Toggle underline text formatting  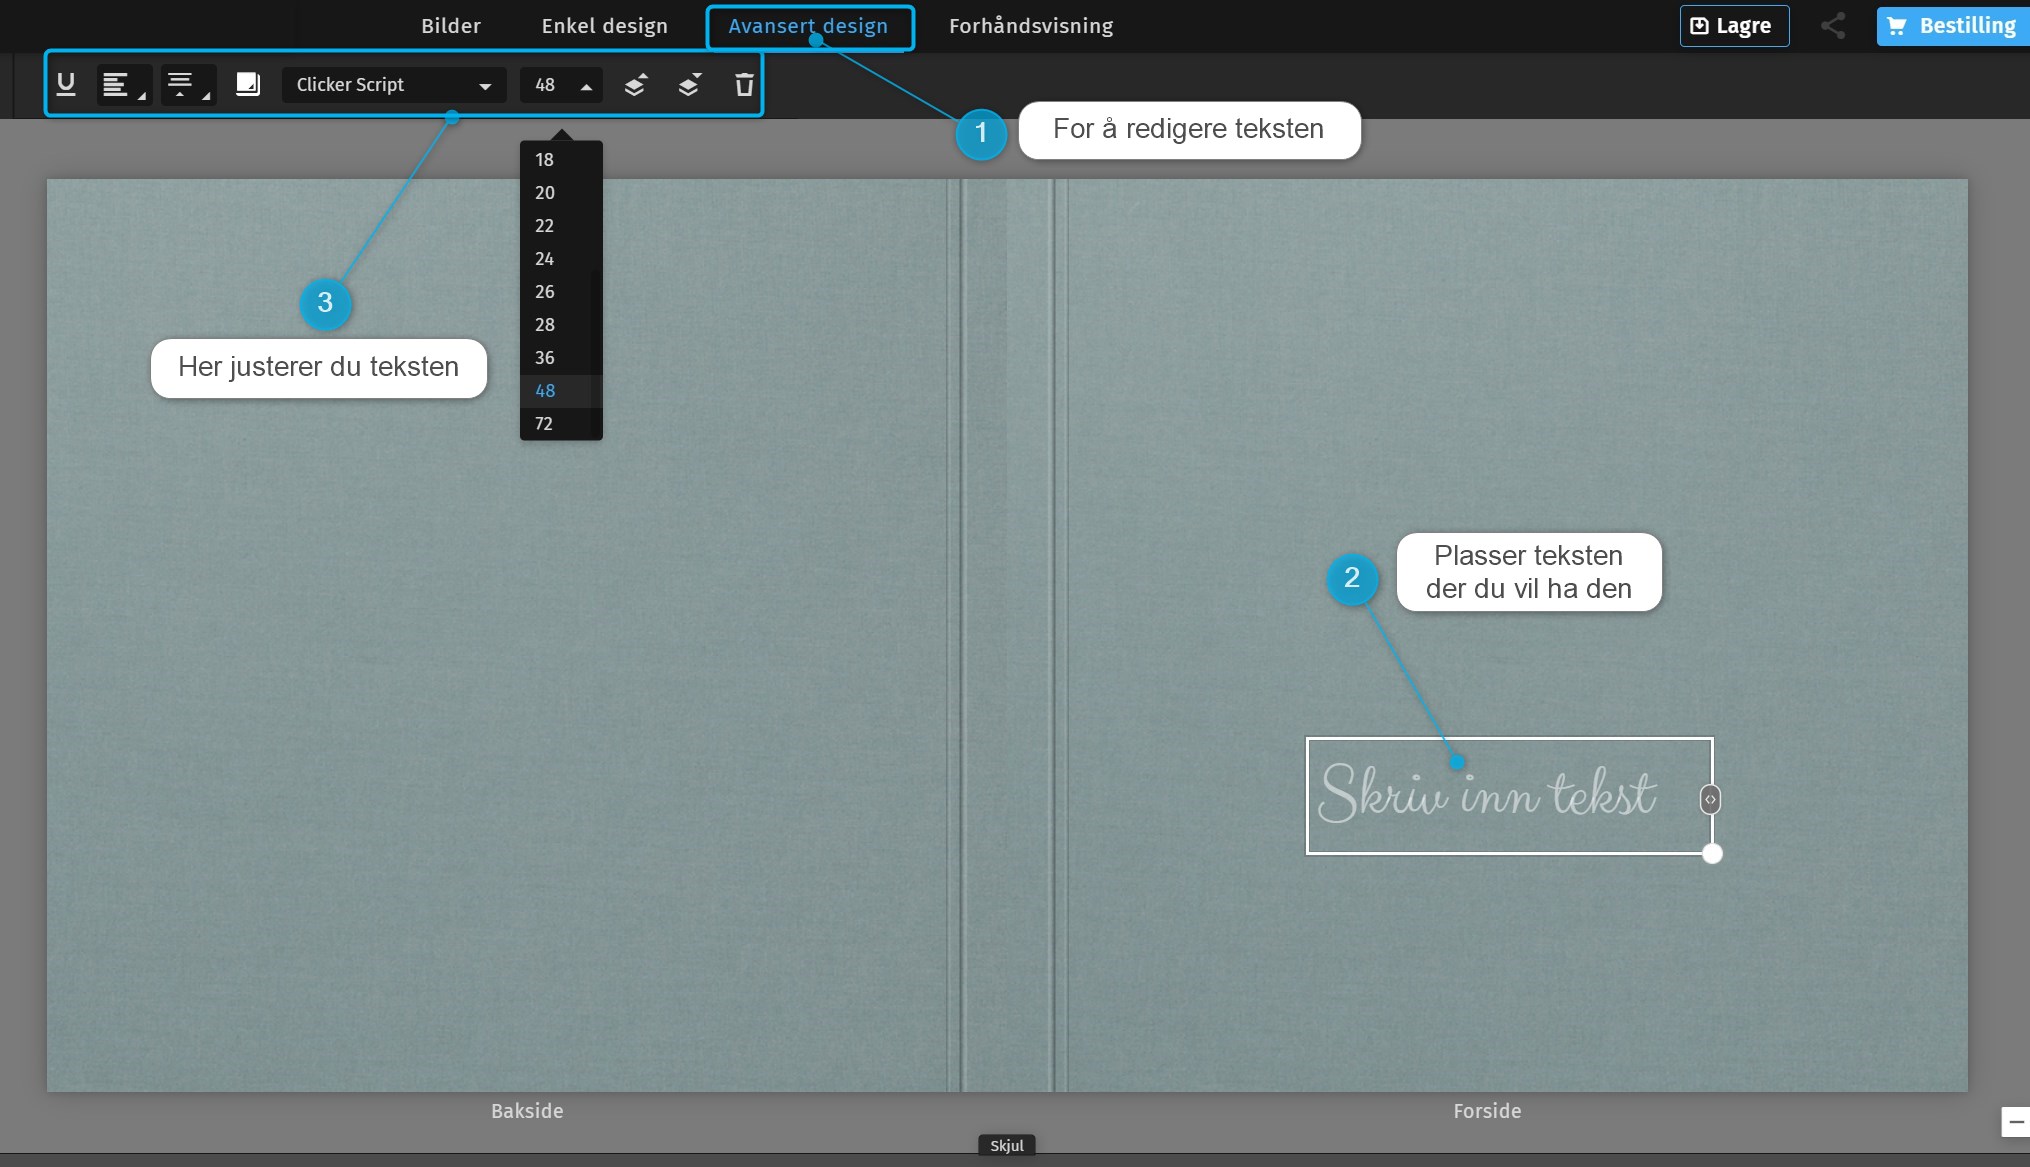[66, 85]
